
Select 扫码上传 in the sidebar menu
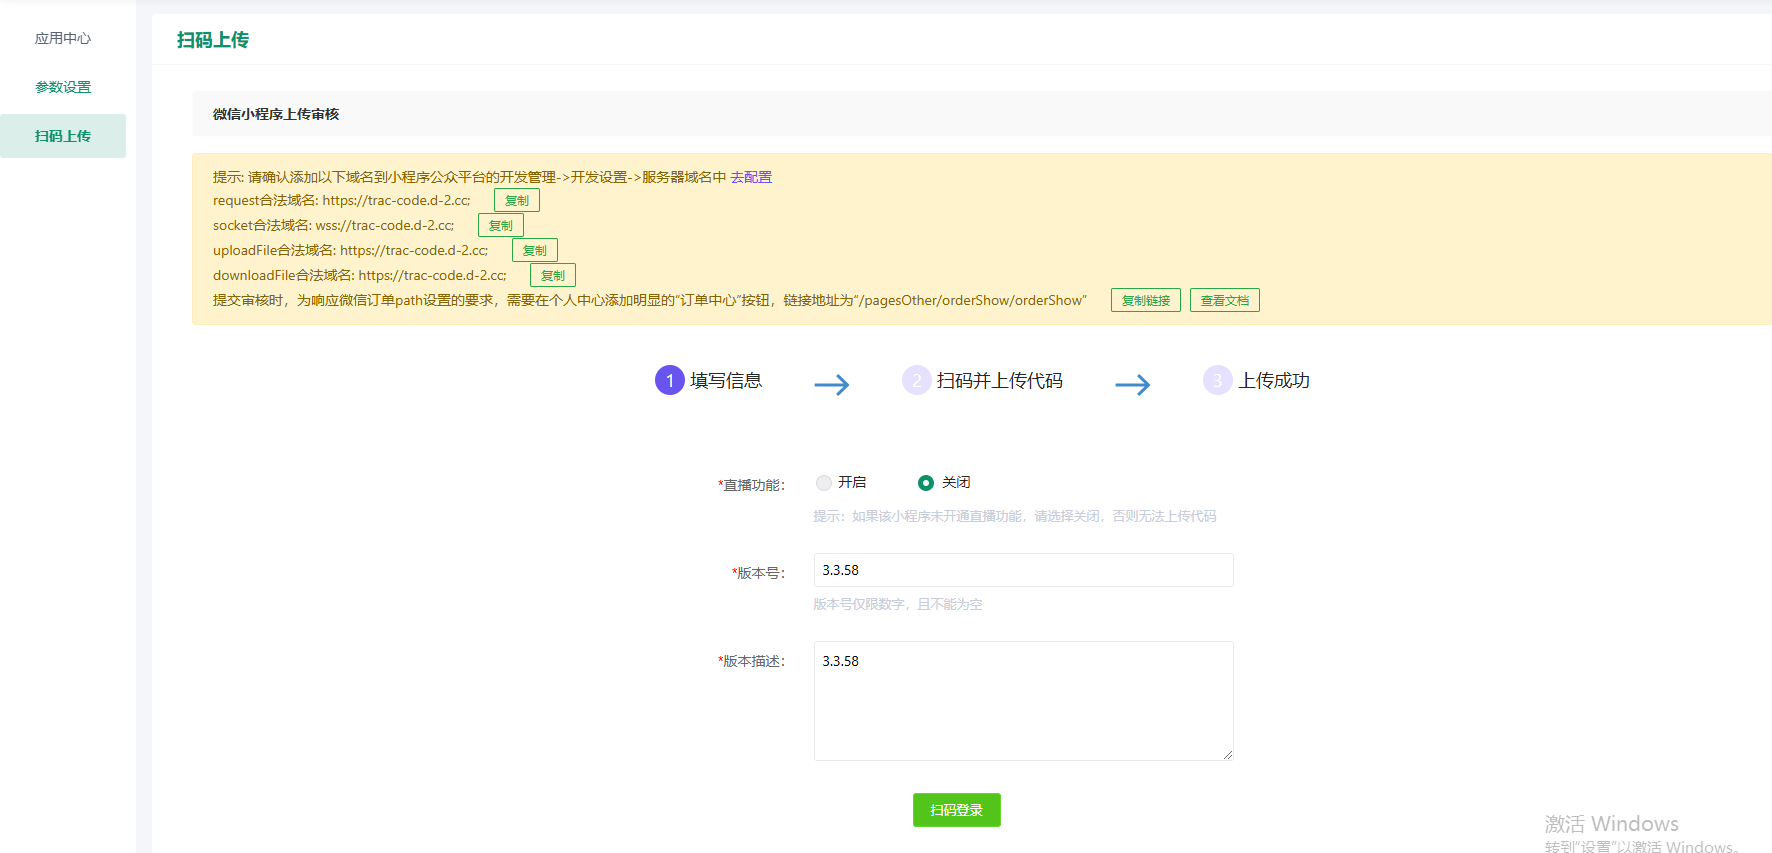click(63, 136)
